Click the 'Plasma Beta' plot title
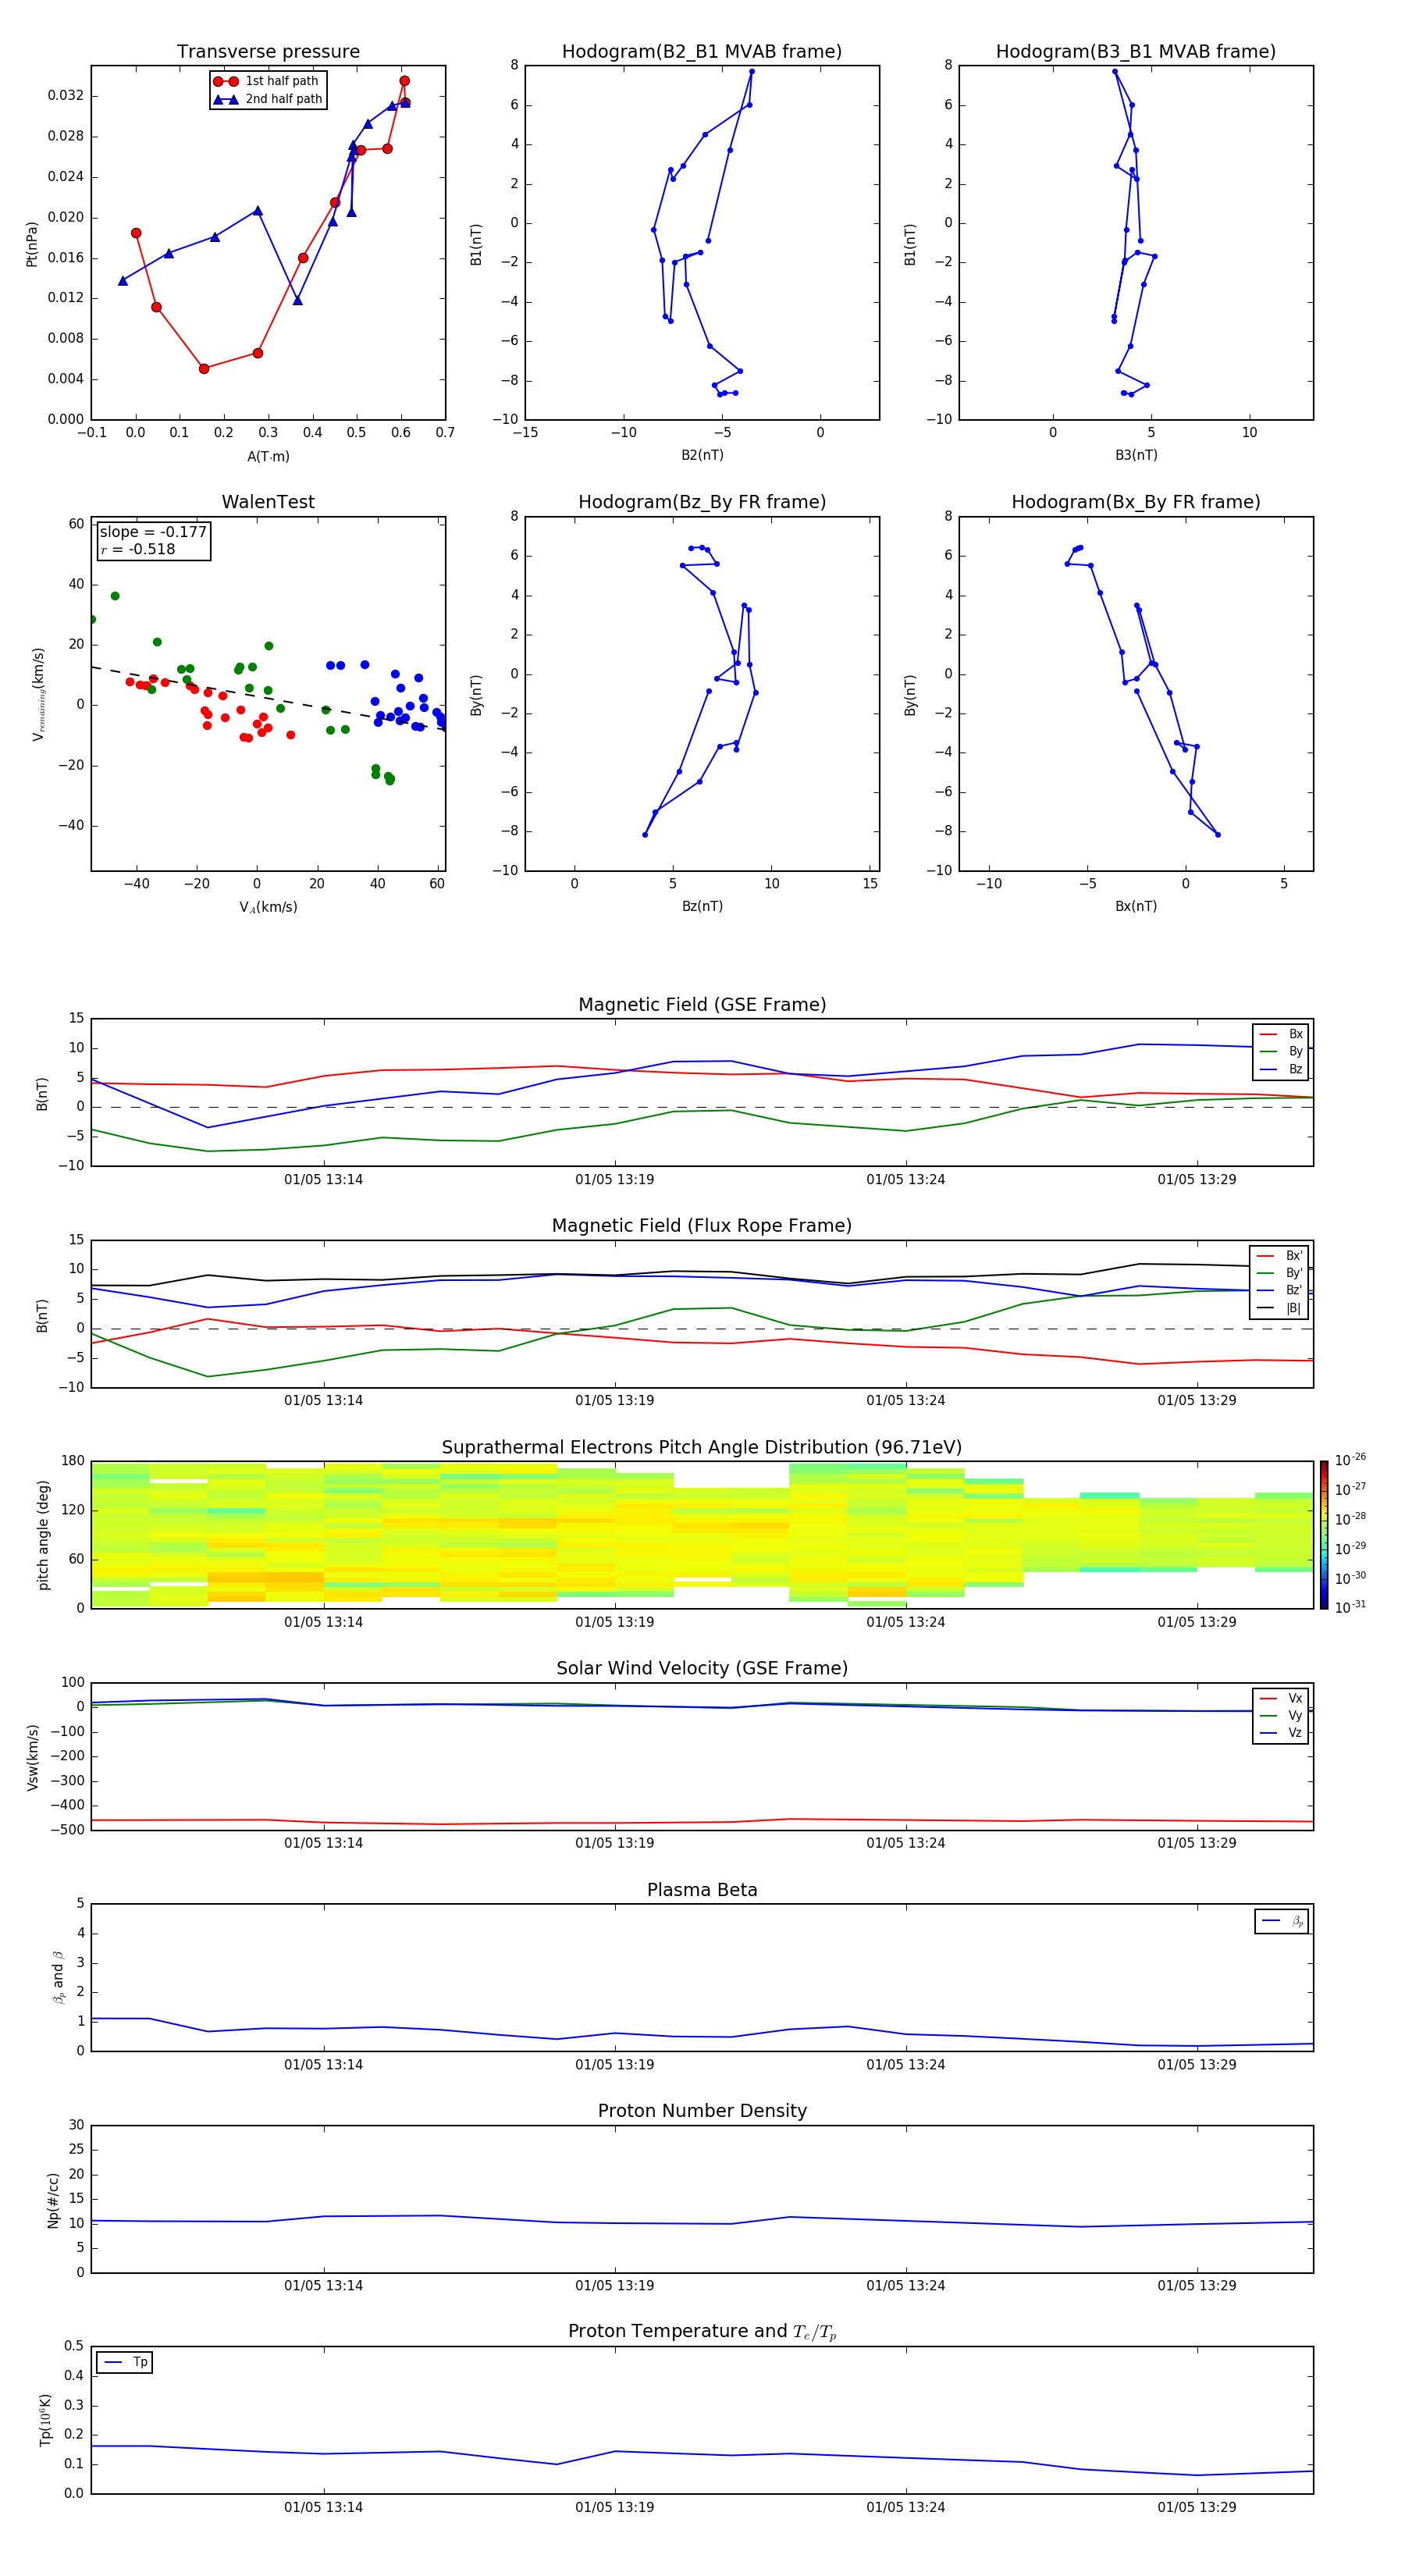Image resolution: width=1405 pixels, height=2576 pixels. click(702, 1890)
